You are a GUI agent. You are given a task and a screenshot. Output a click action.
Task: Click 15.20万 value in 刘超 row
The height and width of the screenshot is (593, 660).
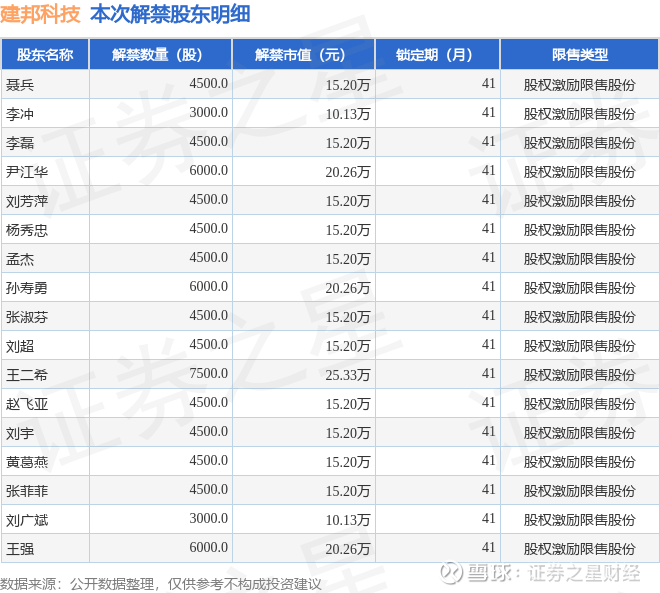348,346
